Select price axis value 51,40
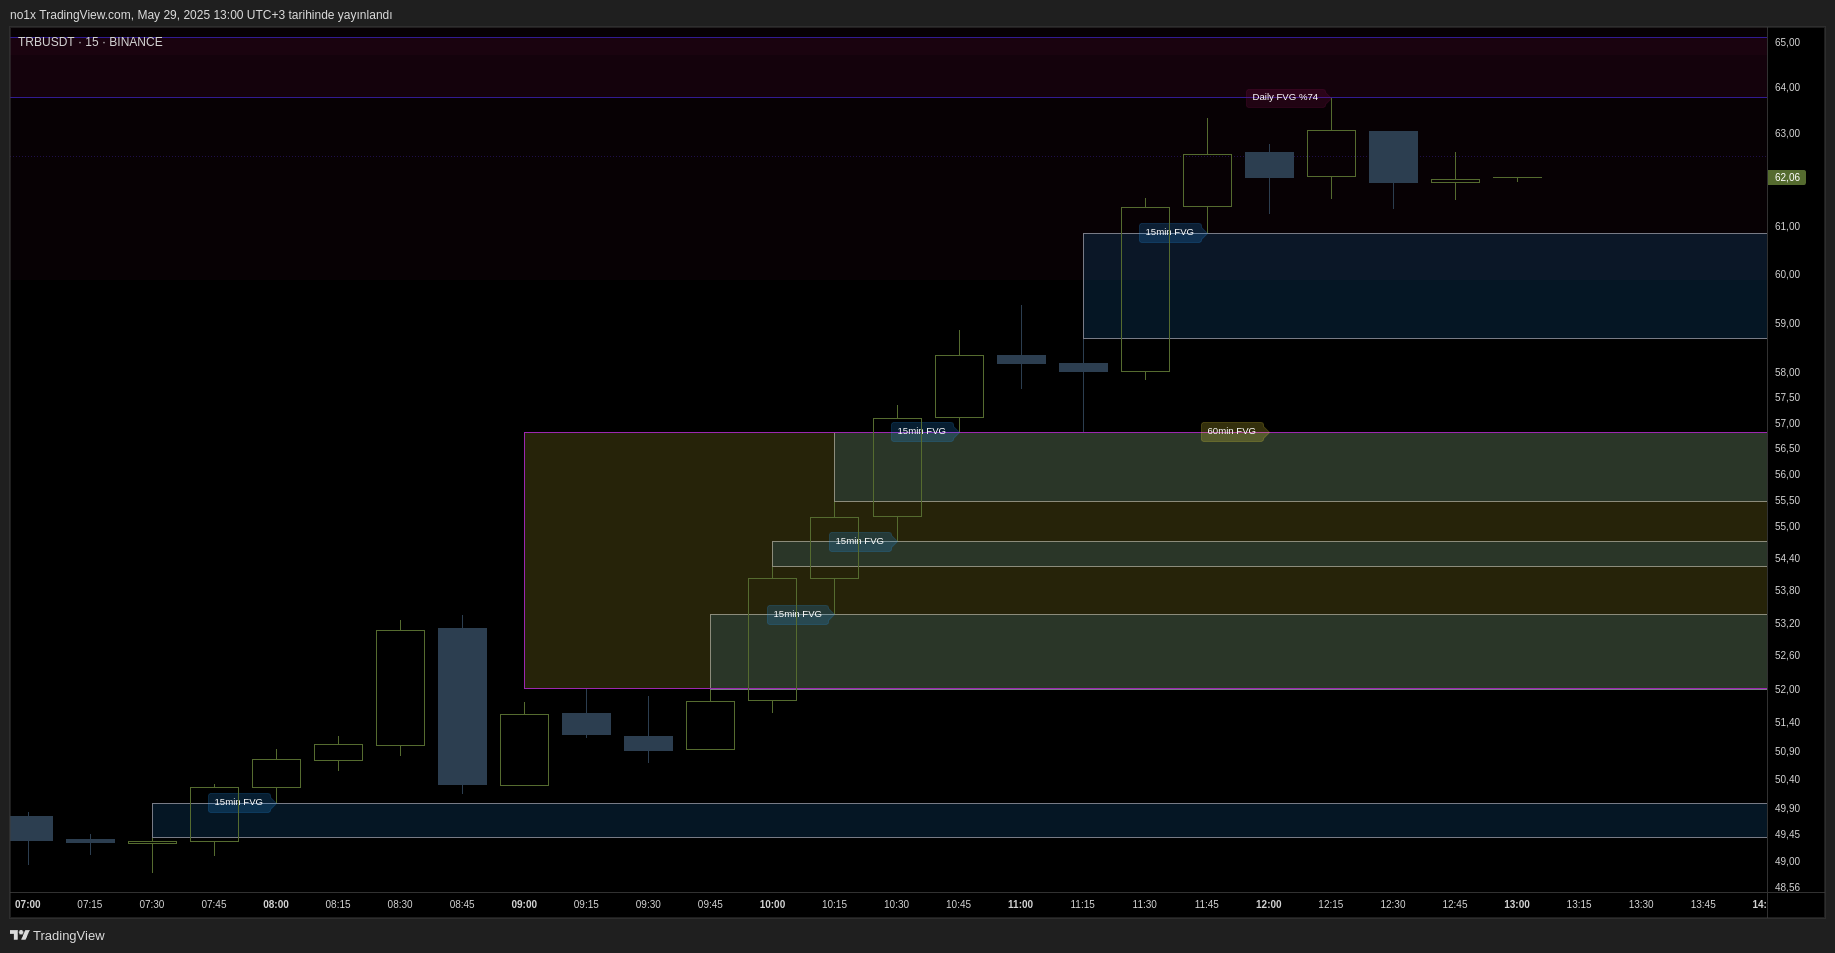The height and width of the screenshot is (953, 1835). (x=1787, y=722)
